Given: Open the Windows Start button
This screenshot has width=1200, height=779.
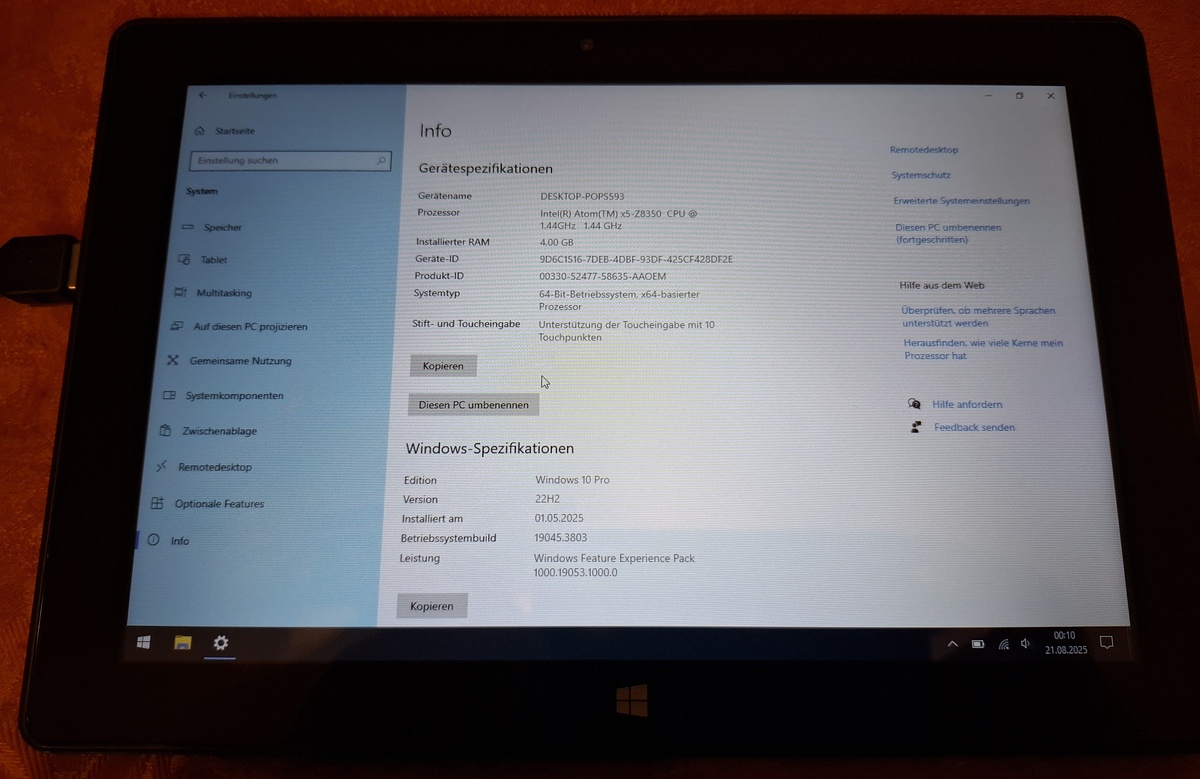Looking at the screenshot, I should click(144, 642).
